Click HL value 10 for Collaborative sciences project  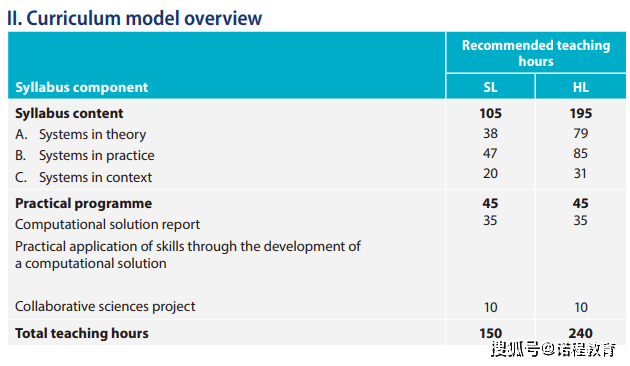pyautogui.click(x=581, y=308)
